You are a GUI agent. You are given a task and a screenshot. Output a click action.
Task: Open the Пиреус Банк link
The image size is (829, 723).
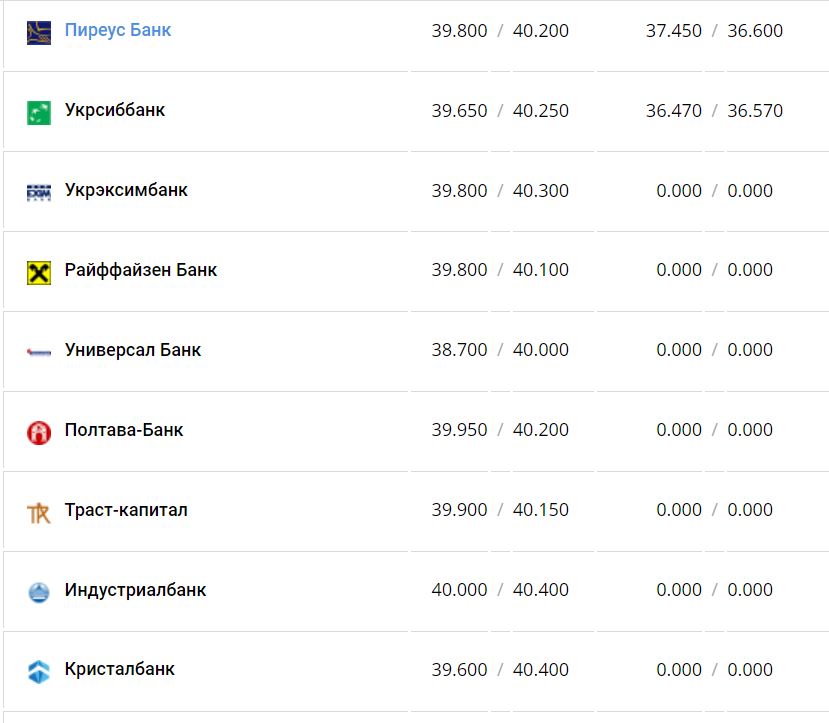(x=118, y=30)
